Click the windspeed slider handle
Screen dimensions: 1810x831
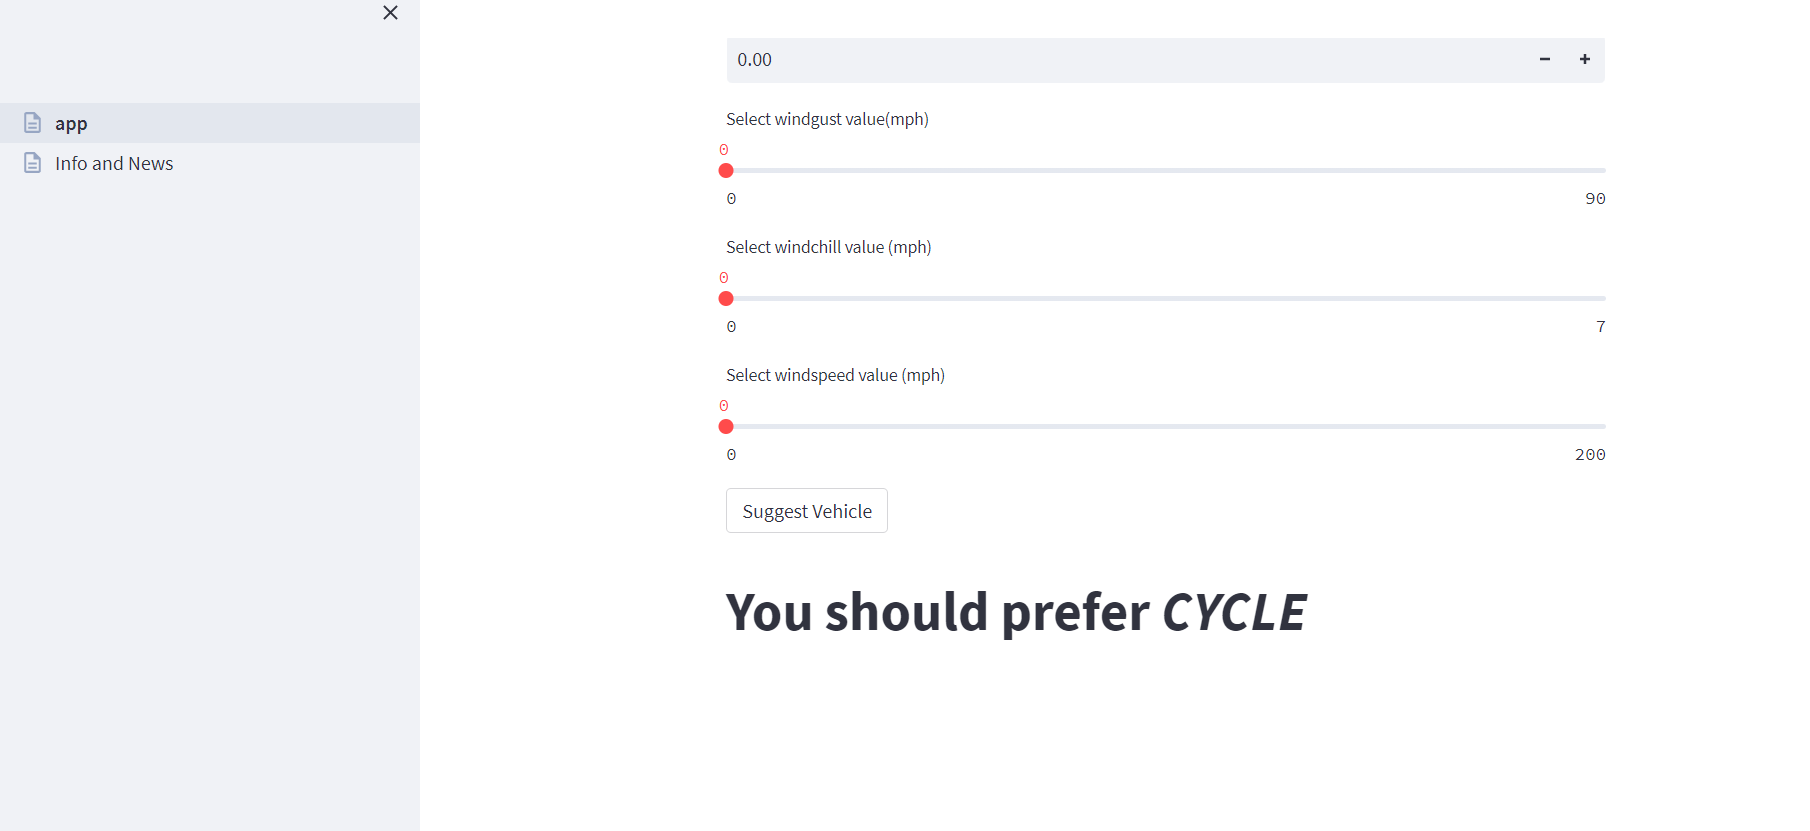(x=726, y=427)
